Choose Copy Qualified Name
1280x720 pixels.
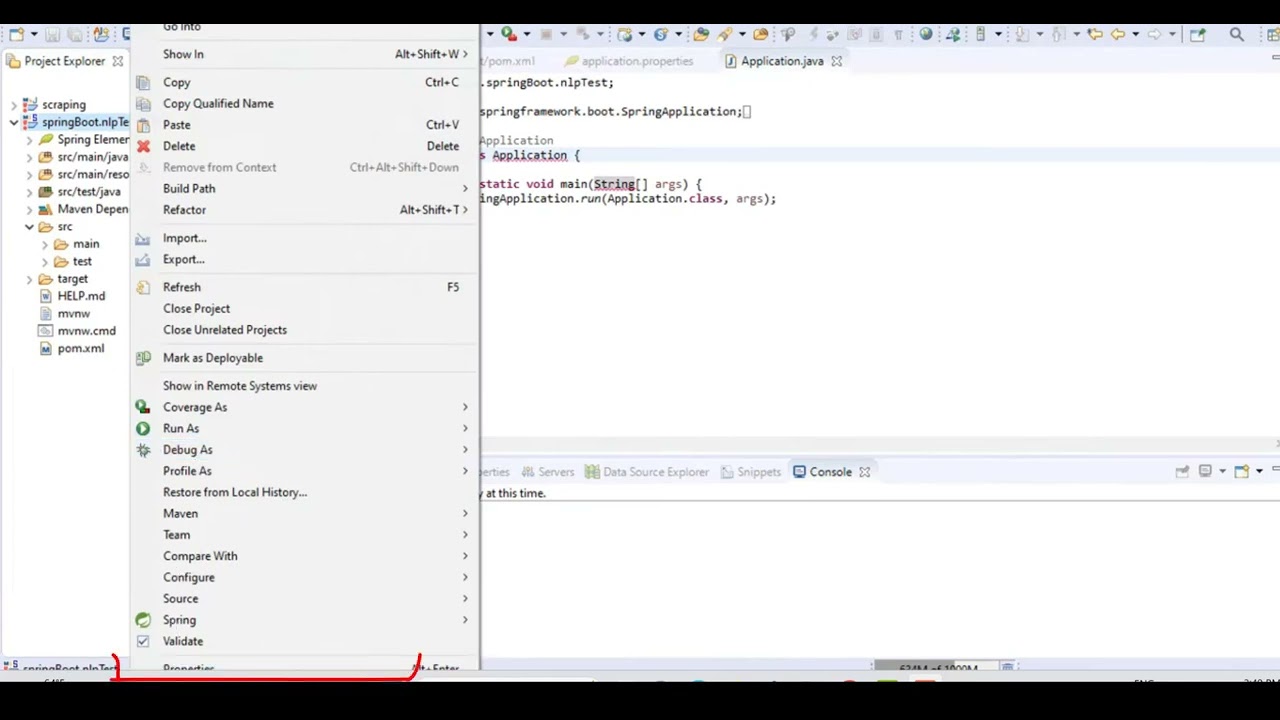pos(305,103)
